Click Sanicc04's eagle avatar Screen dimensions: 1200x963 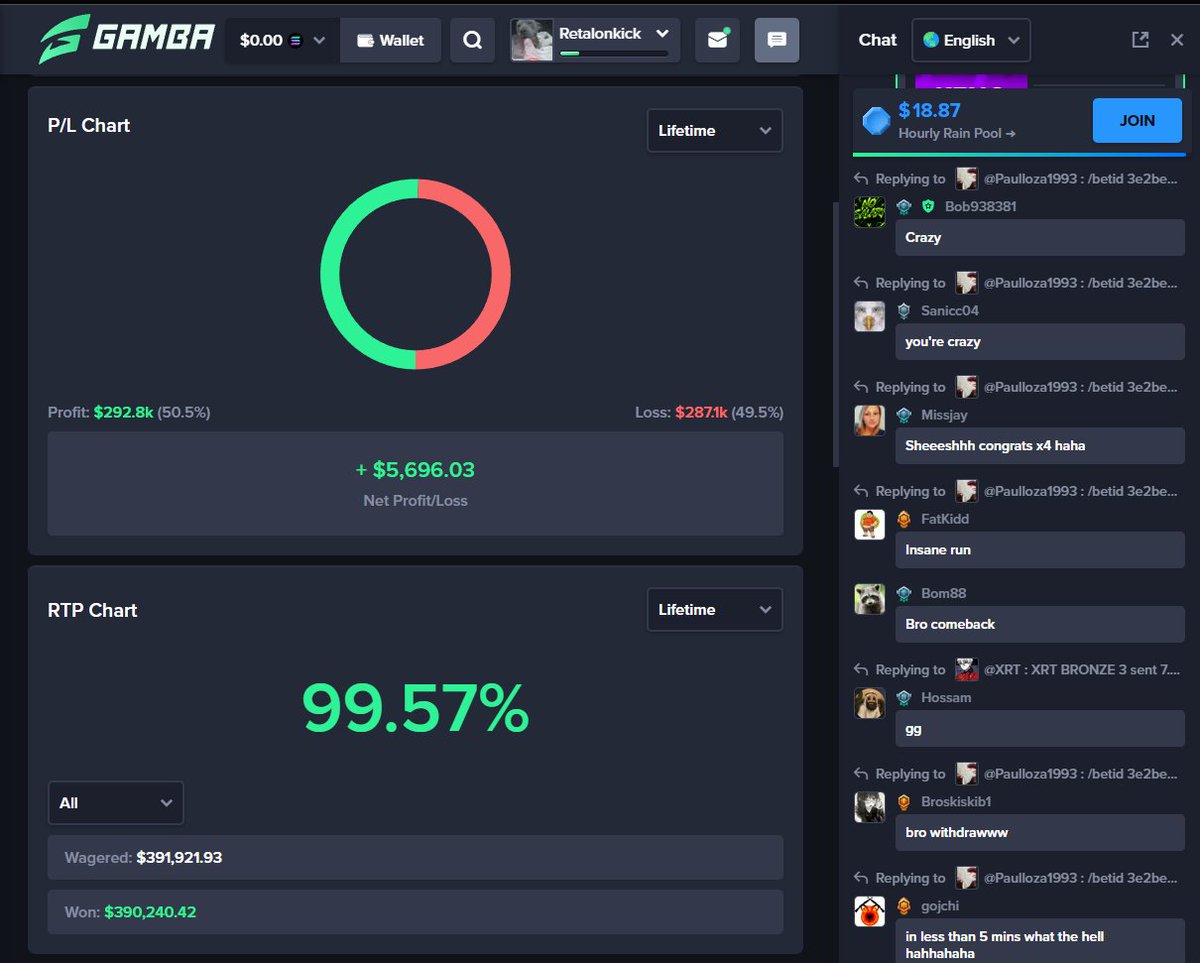click(870, 316)
